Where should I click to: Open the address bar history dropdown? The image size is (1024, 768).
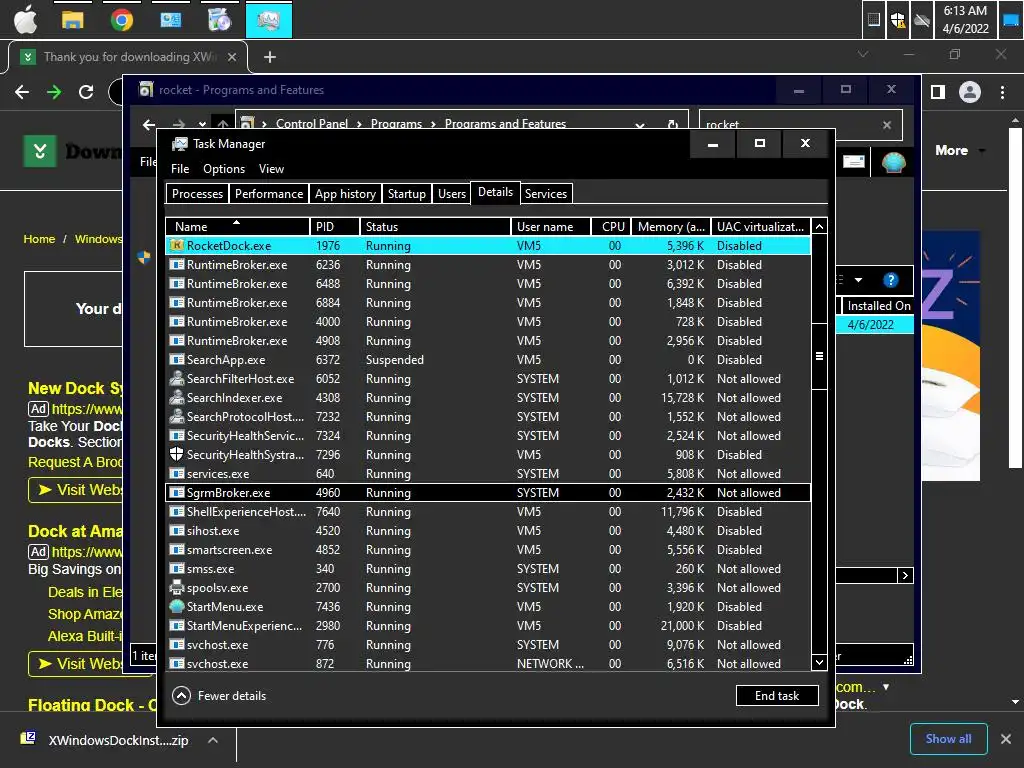(x=640, y=124)
